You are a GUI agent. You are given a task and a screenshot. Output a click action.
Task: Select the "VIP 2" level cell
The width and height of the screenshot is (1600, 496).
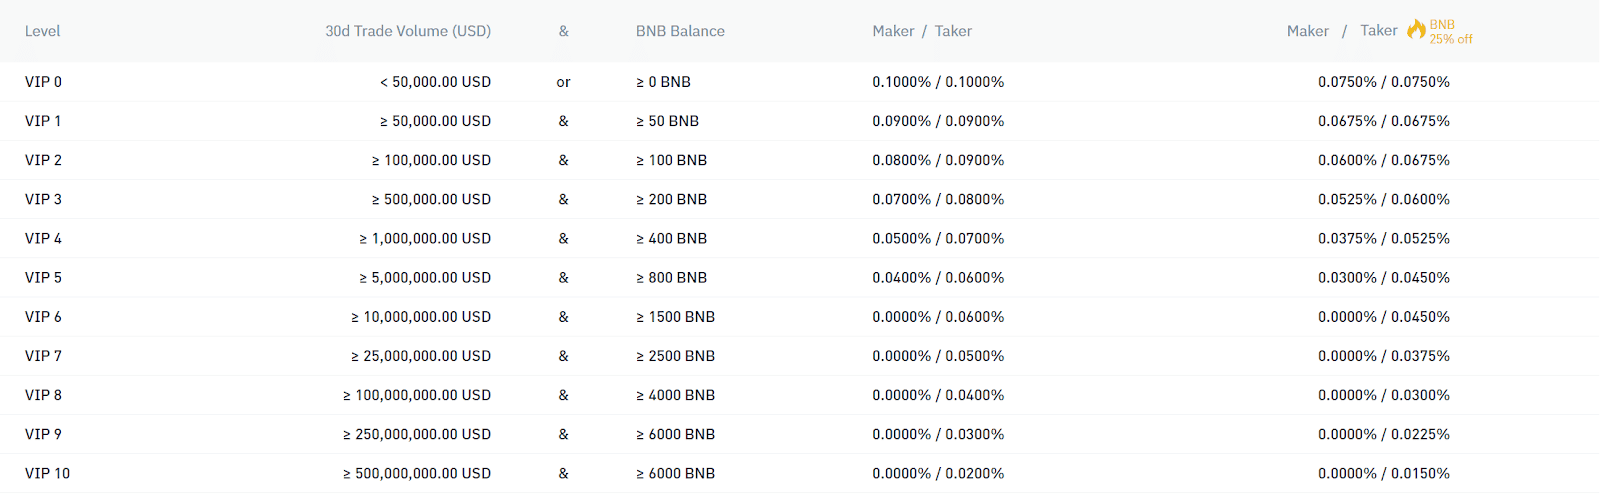(x=43, y=160)
